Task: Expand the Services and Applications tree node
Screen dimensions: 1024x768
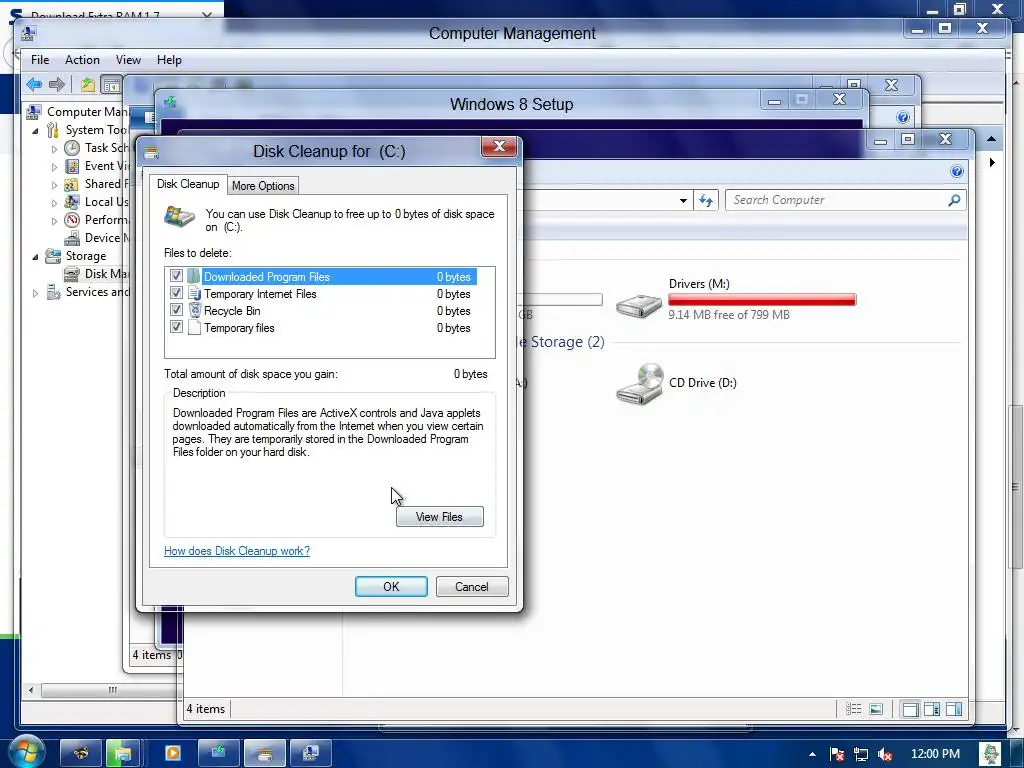Action: pos(35,293)
